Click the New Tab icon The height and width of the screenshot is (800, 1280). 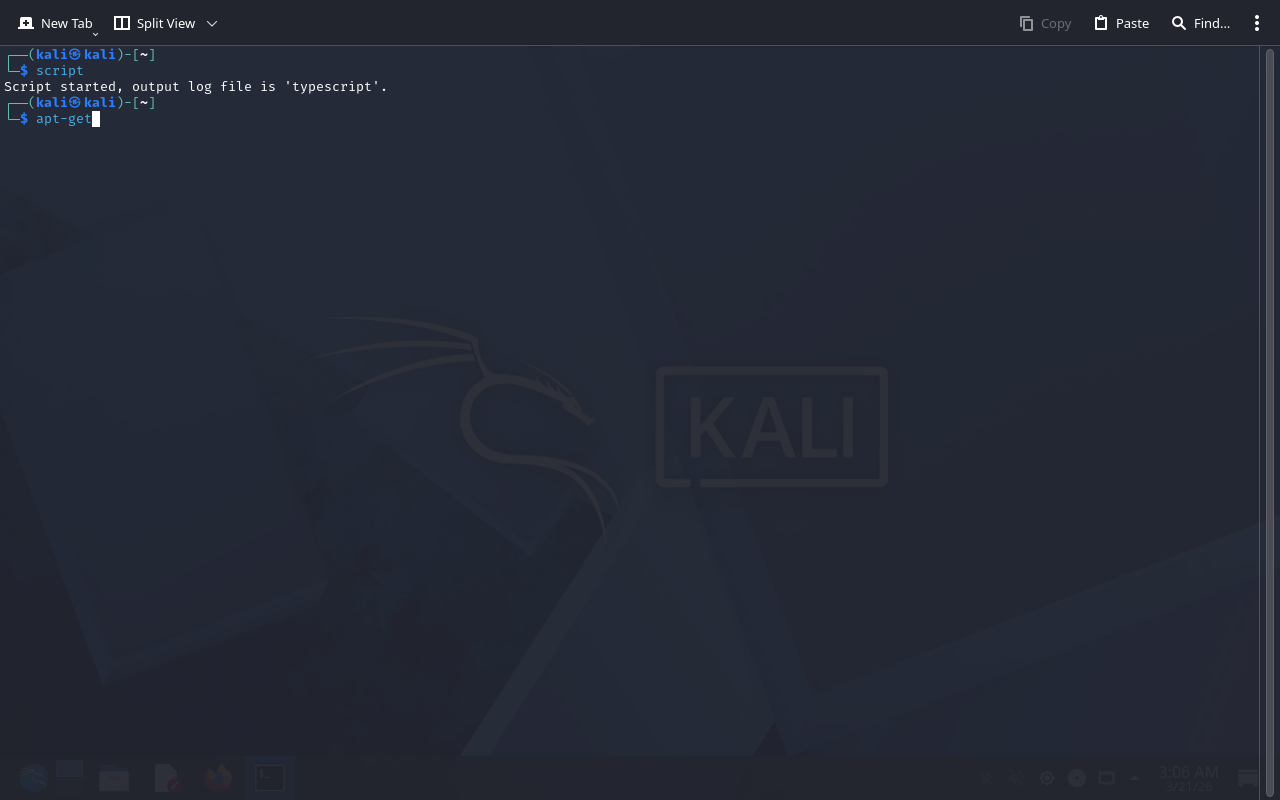[26, 23]
